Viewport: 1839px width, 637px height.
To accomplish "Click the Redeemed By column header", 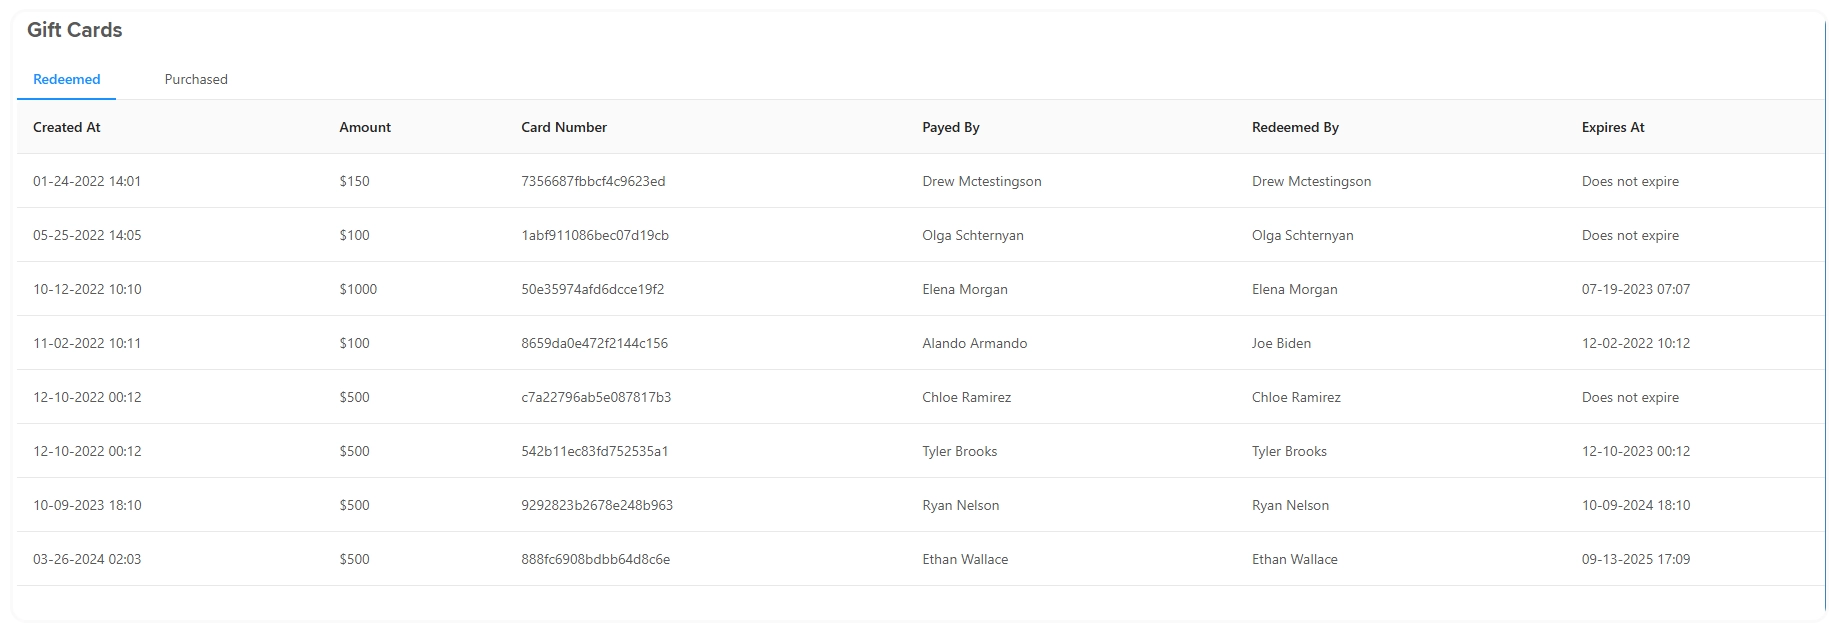I will [x=1295, y=127].
